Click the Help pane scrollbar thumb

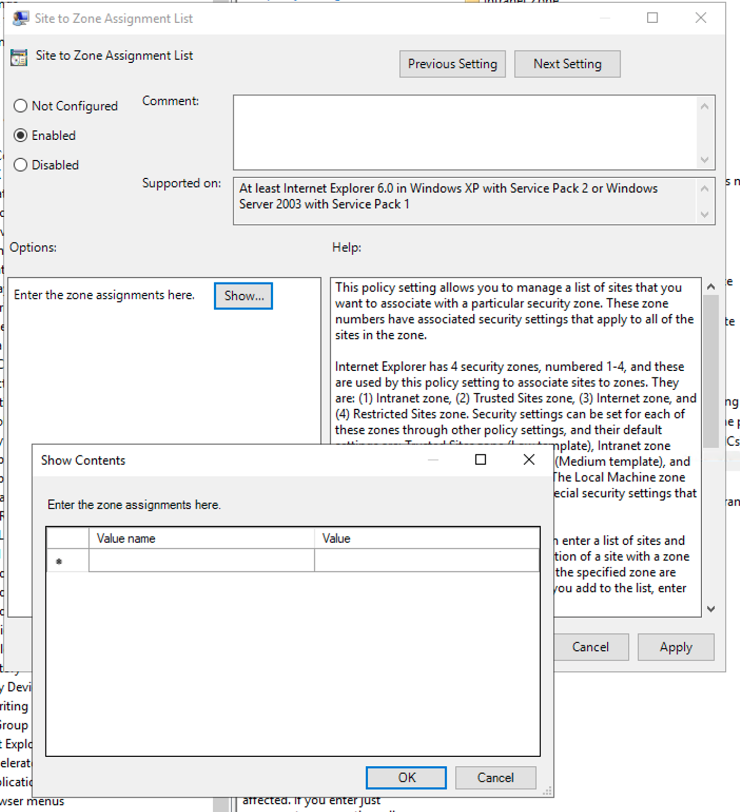tap(711, 371)
